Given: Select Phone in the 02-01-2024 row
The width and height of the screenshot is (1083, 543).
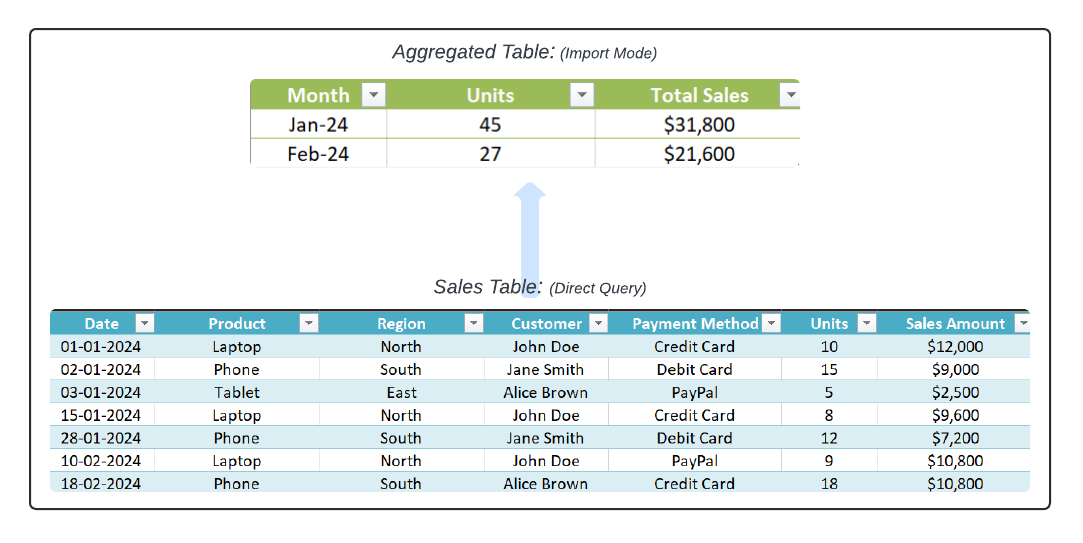Looking at the screenshot, I should coord(237,369).
